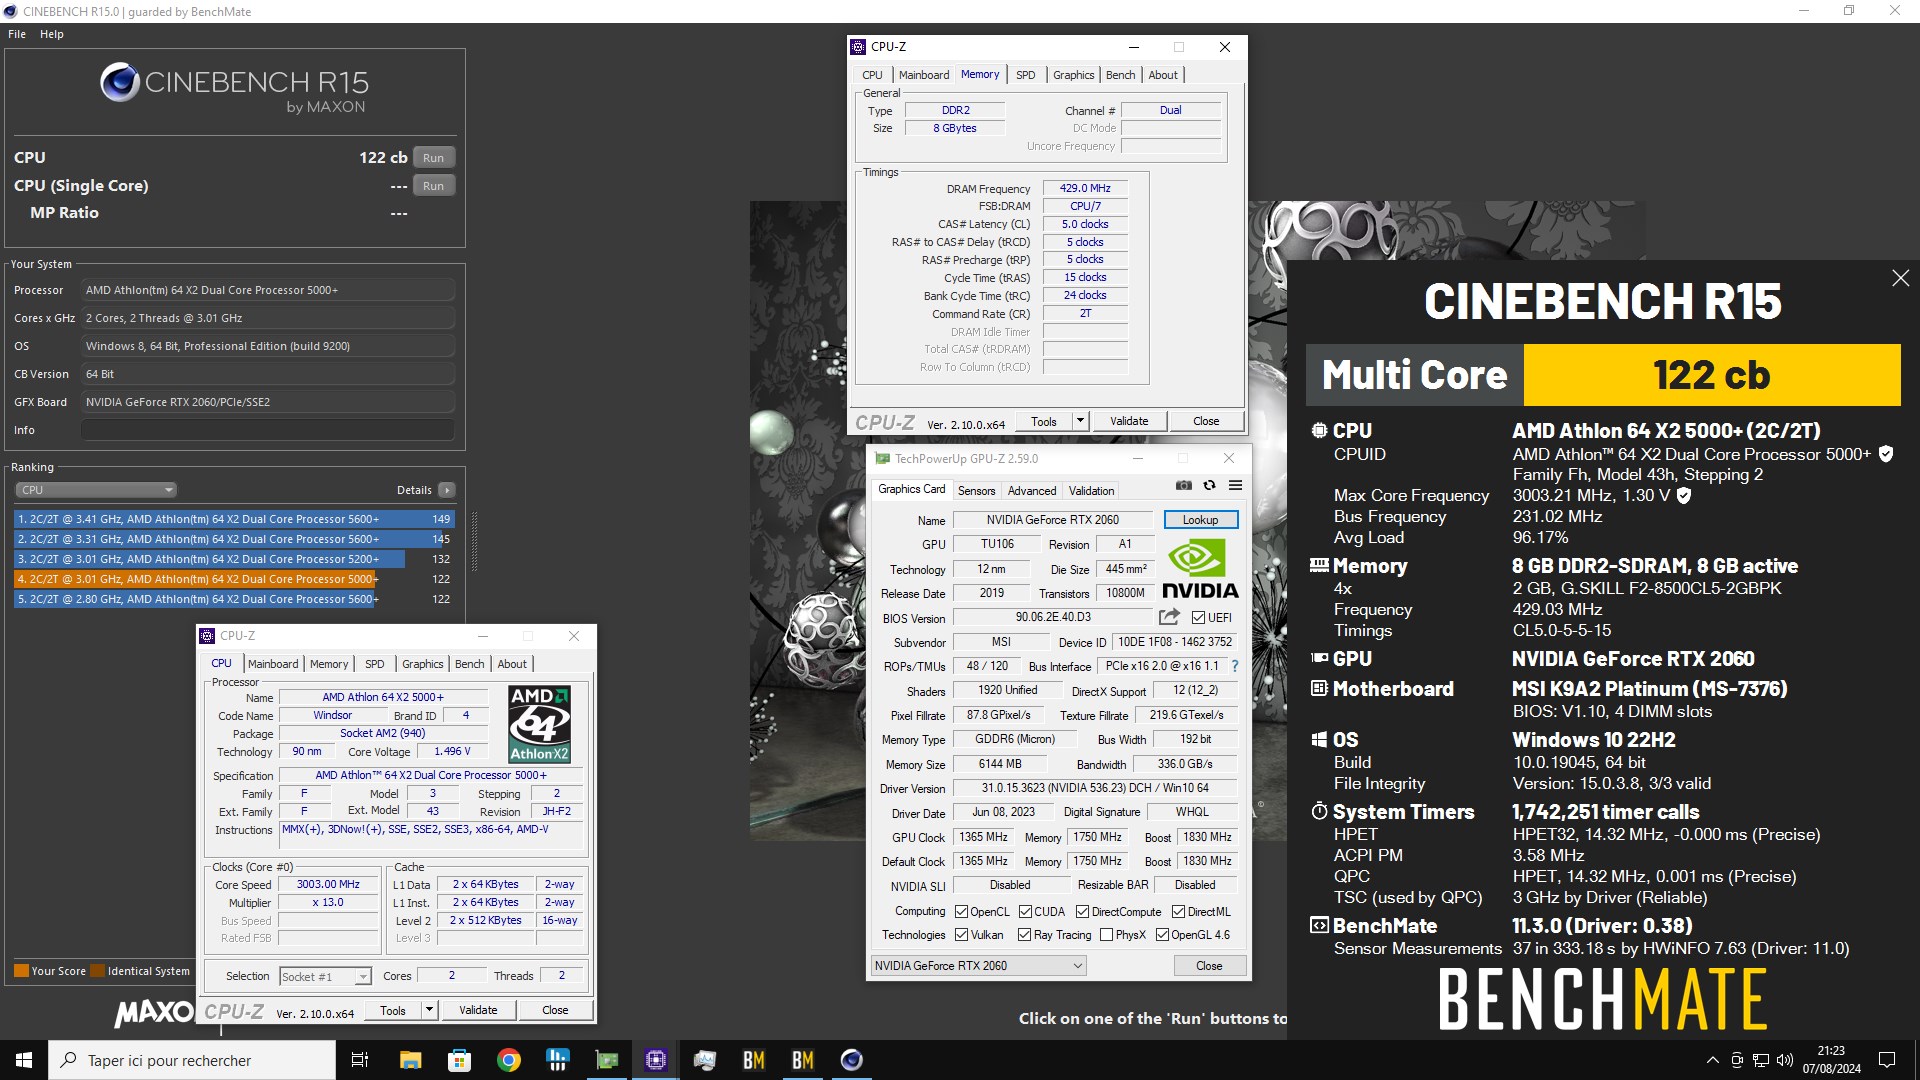This screenshot has height=1080, width=1920.
Task: Open About tab in CPU-Z Memory window
Action: [x=1163, y=75]
